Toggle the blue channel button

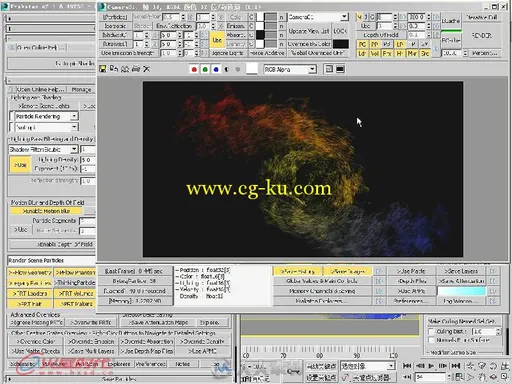click(x=216, y=69)
